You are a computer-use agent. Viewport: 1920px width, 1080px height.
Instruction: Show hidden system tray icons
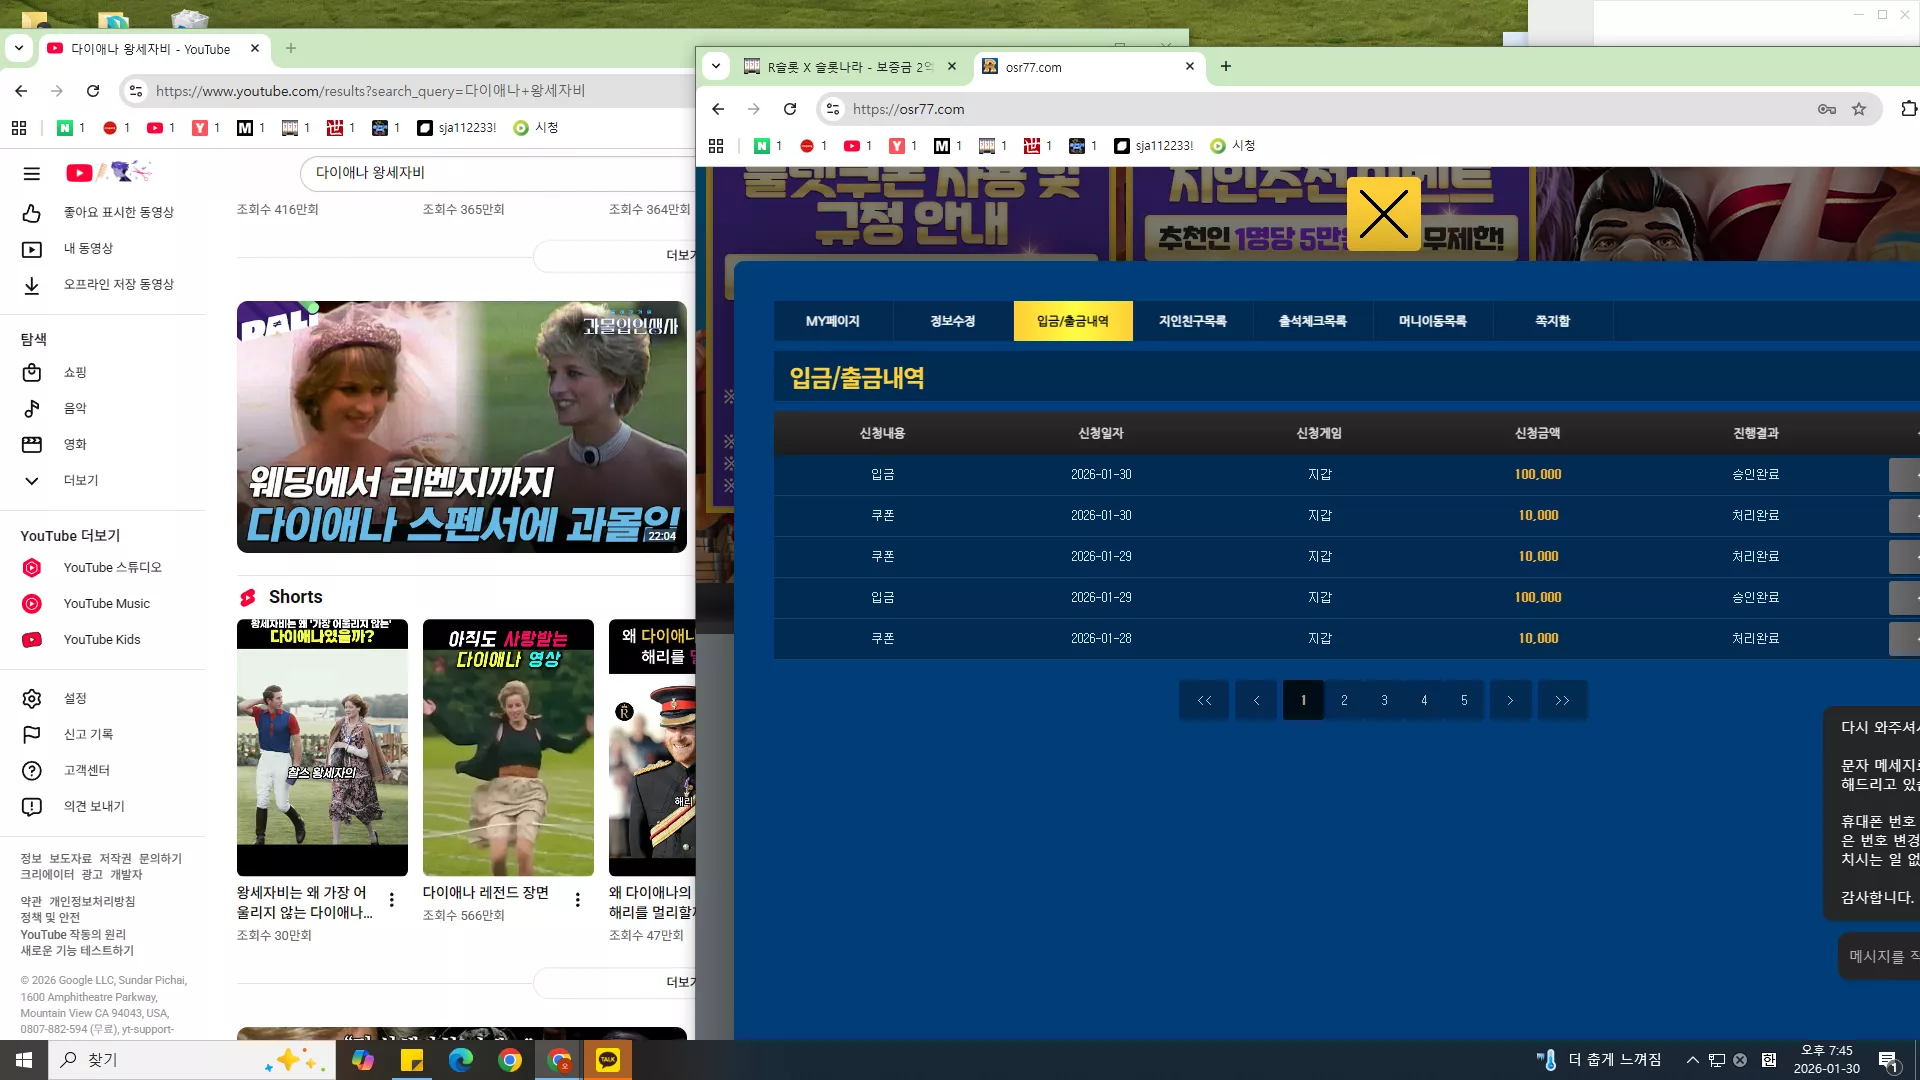1692,1060
